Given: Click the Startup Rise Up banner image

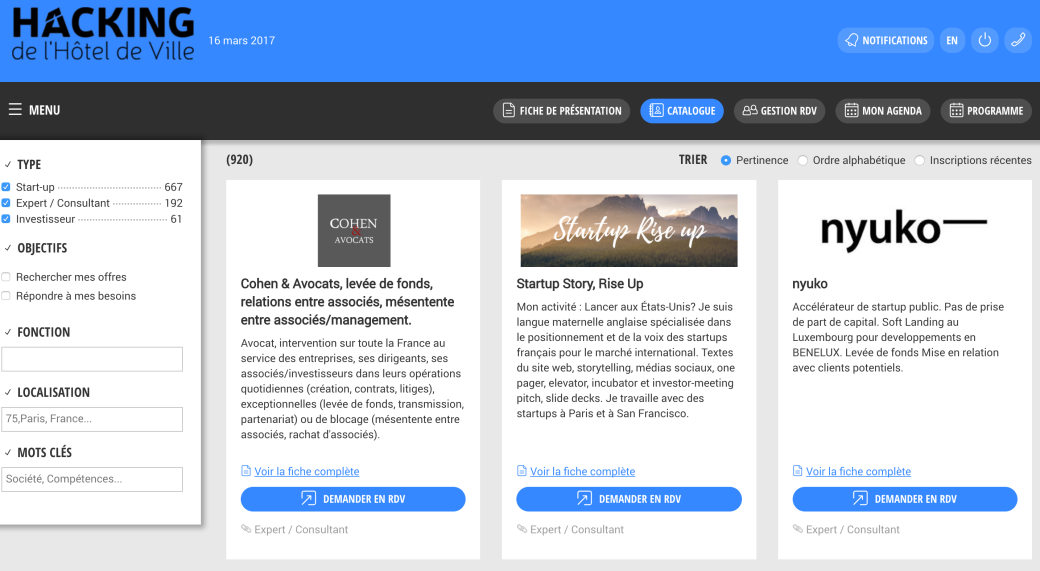Looking at the screenshot, I should pos(629,231).
